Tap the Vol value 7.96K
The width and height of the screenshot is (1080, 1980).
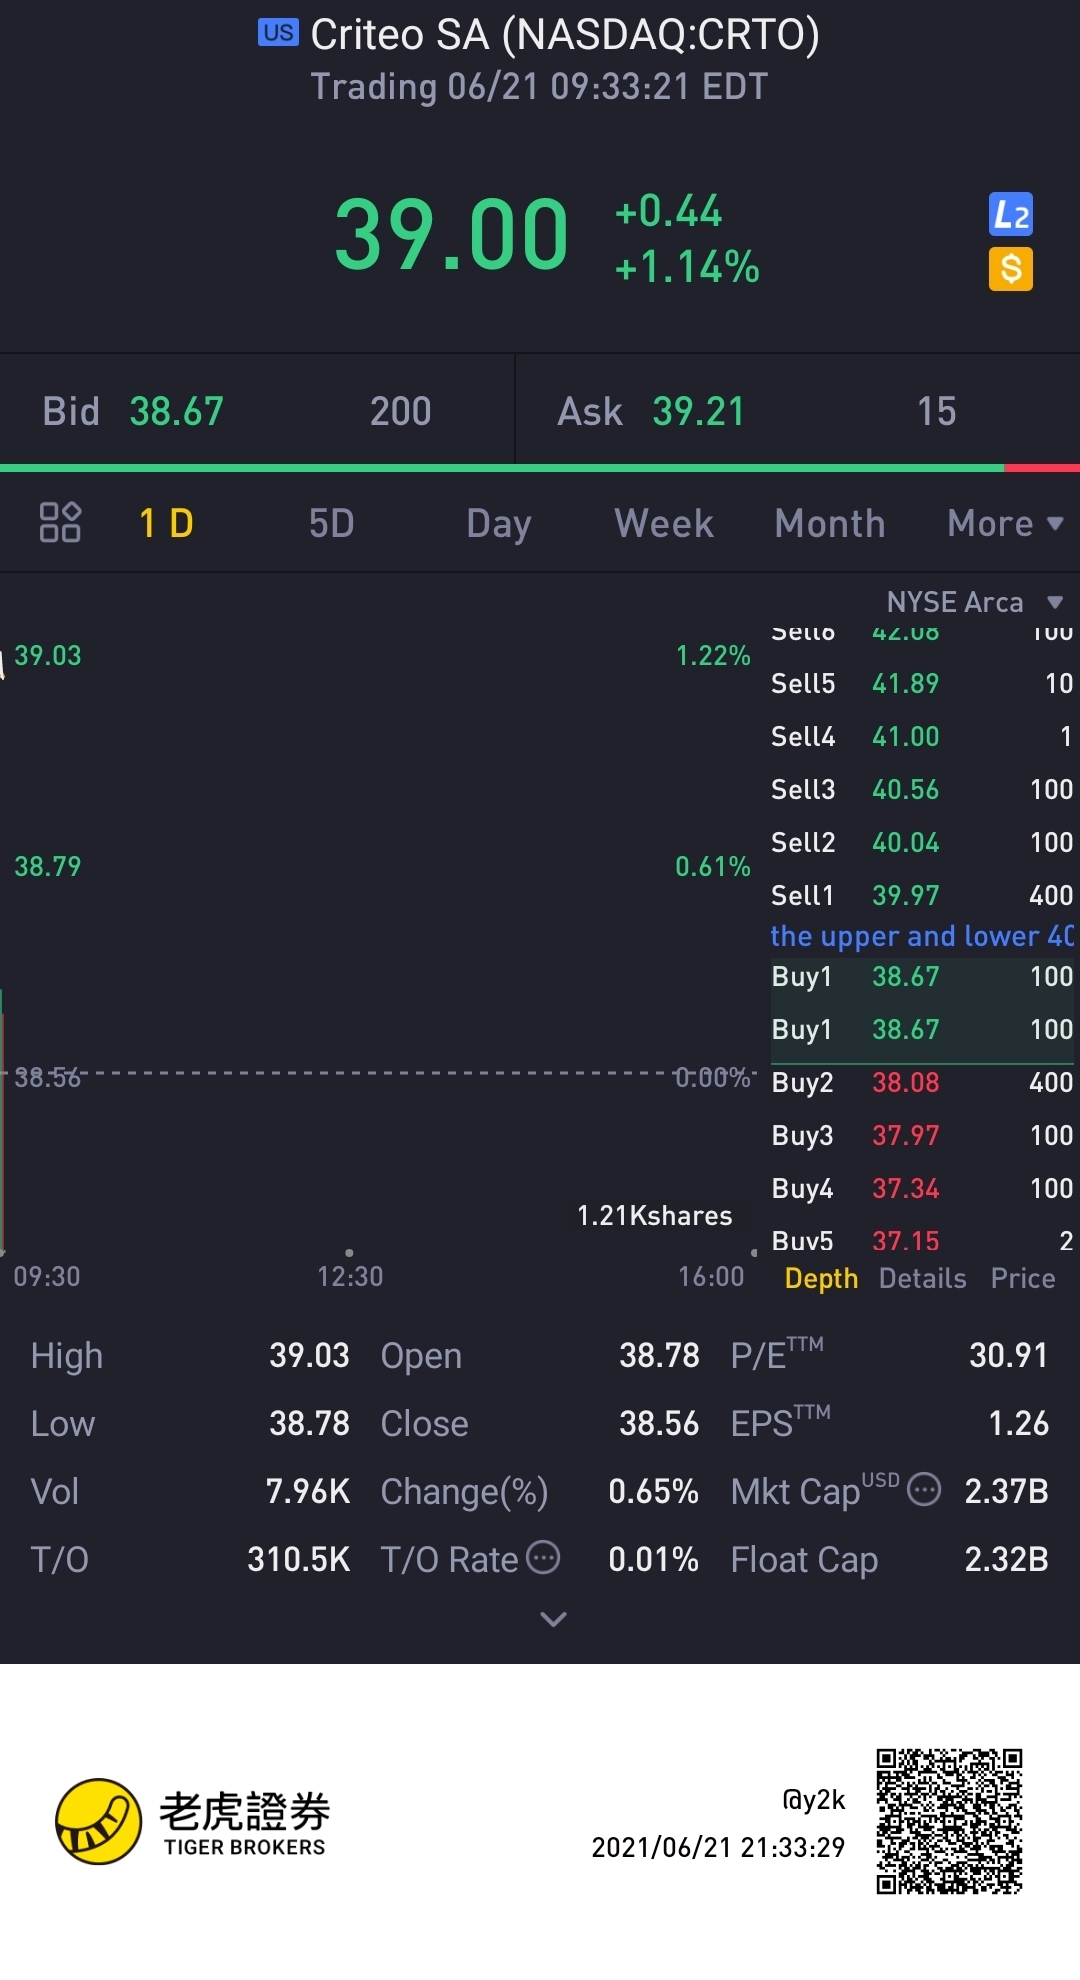click(x=308, y=1491)
